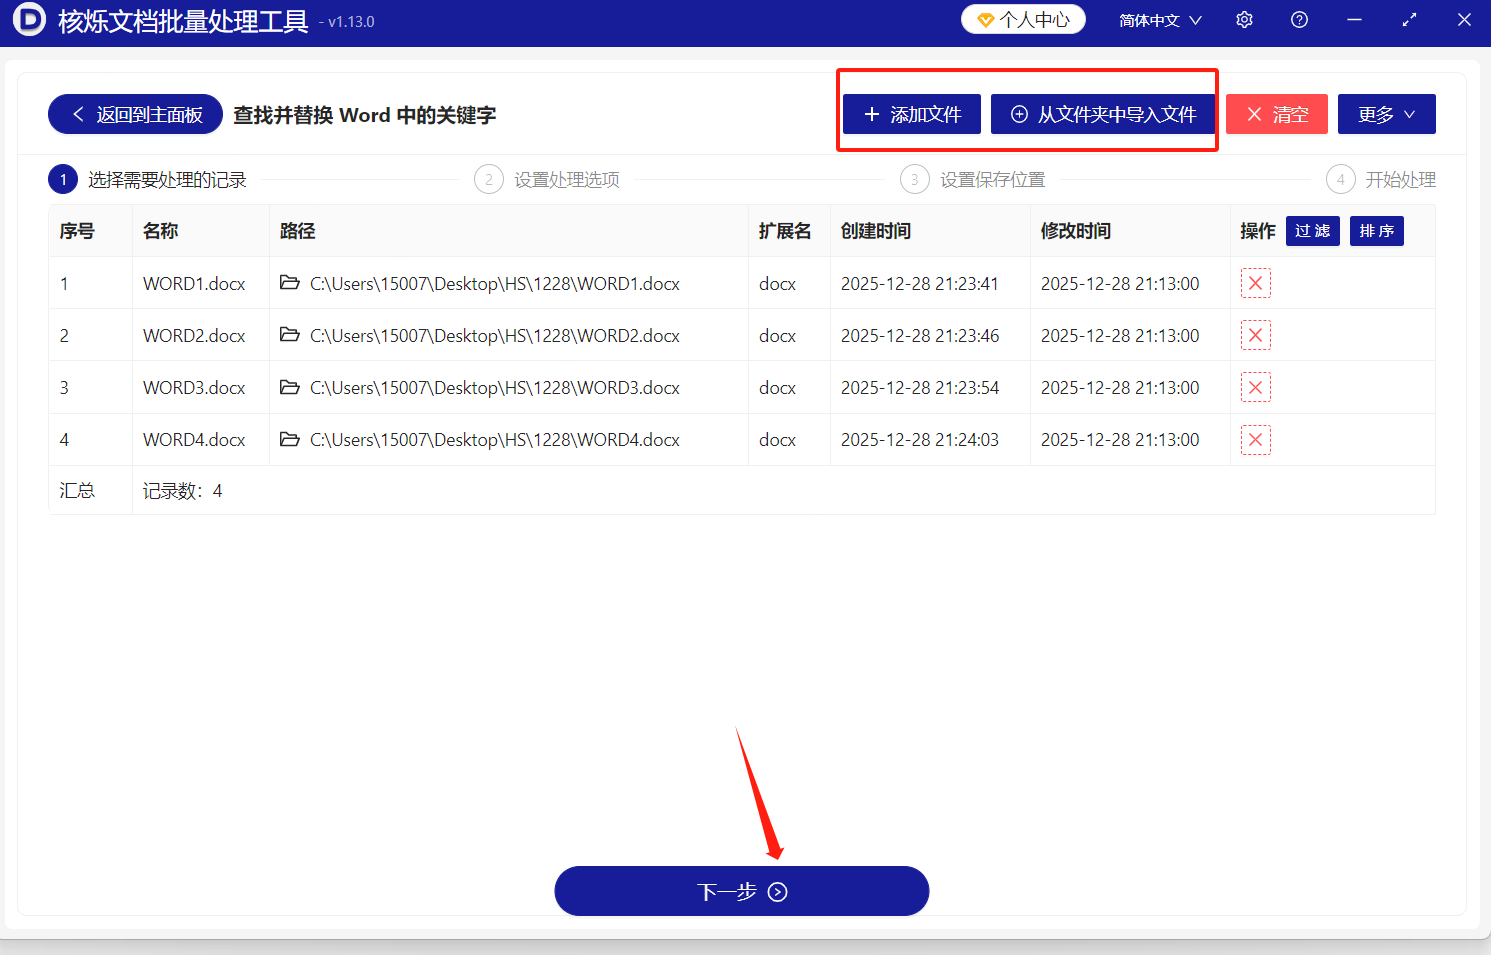1491x955 pixels.
Task: Click folder icon beside WORD3.docx path
Action: [x=287, y=387]
